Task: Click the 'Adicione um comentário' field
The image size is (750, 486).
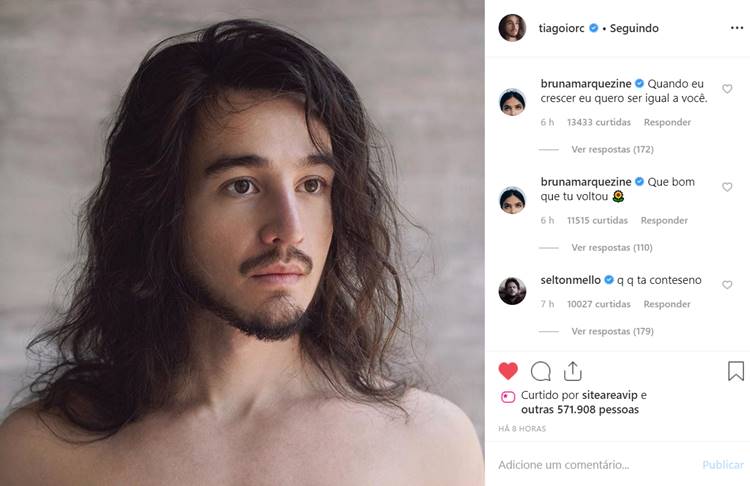Action: (x=563, y=464)
